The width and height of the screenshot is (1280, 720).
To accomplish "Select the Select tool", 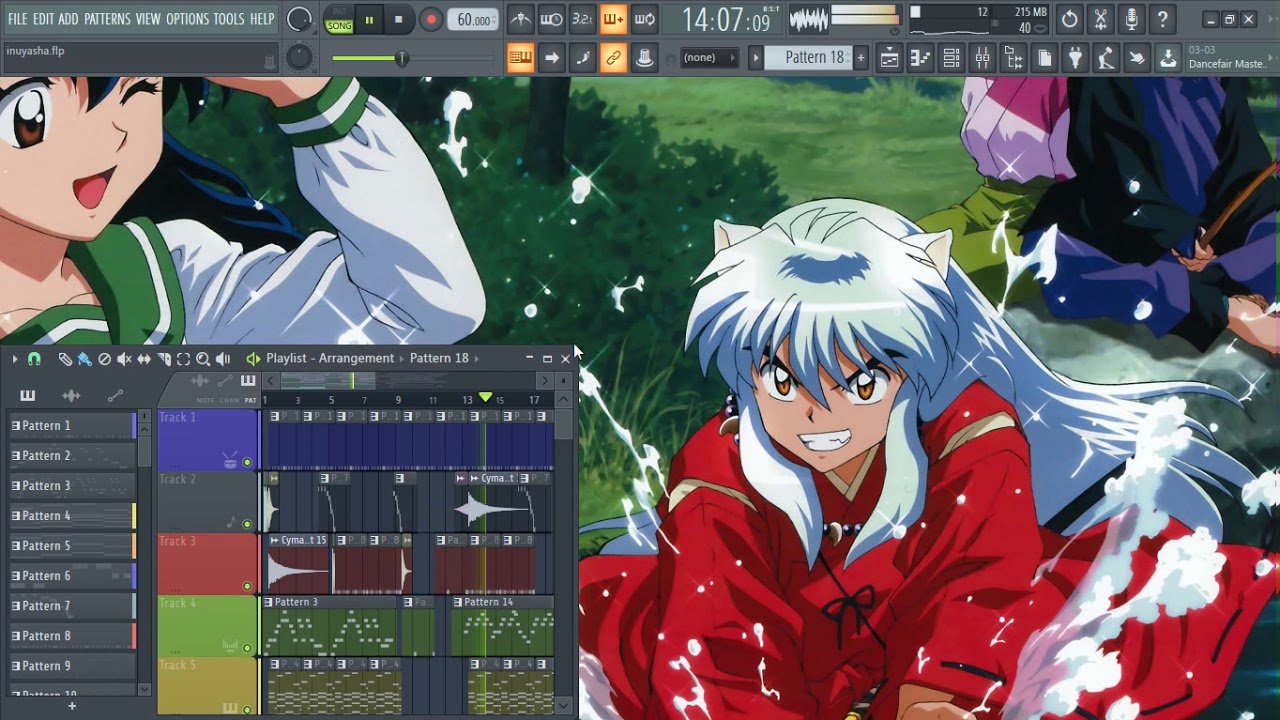I will tap(183, 359).
